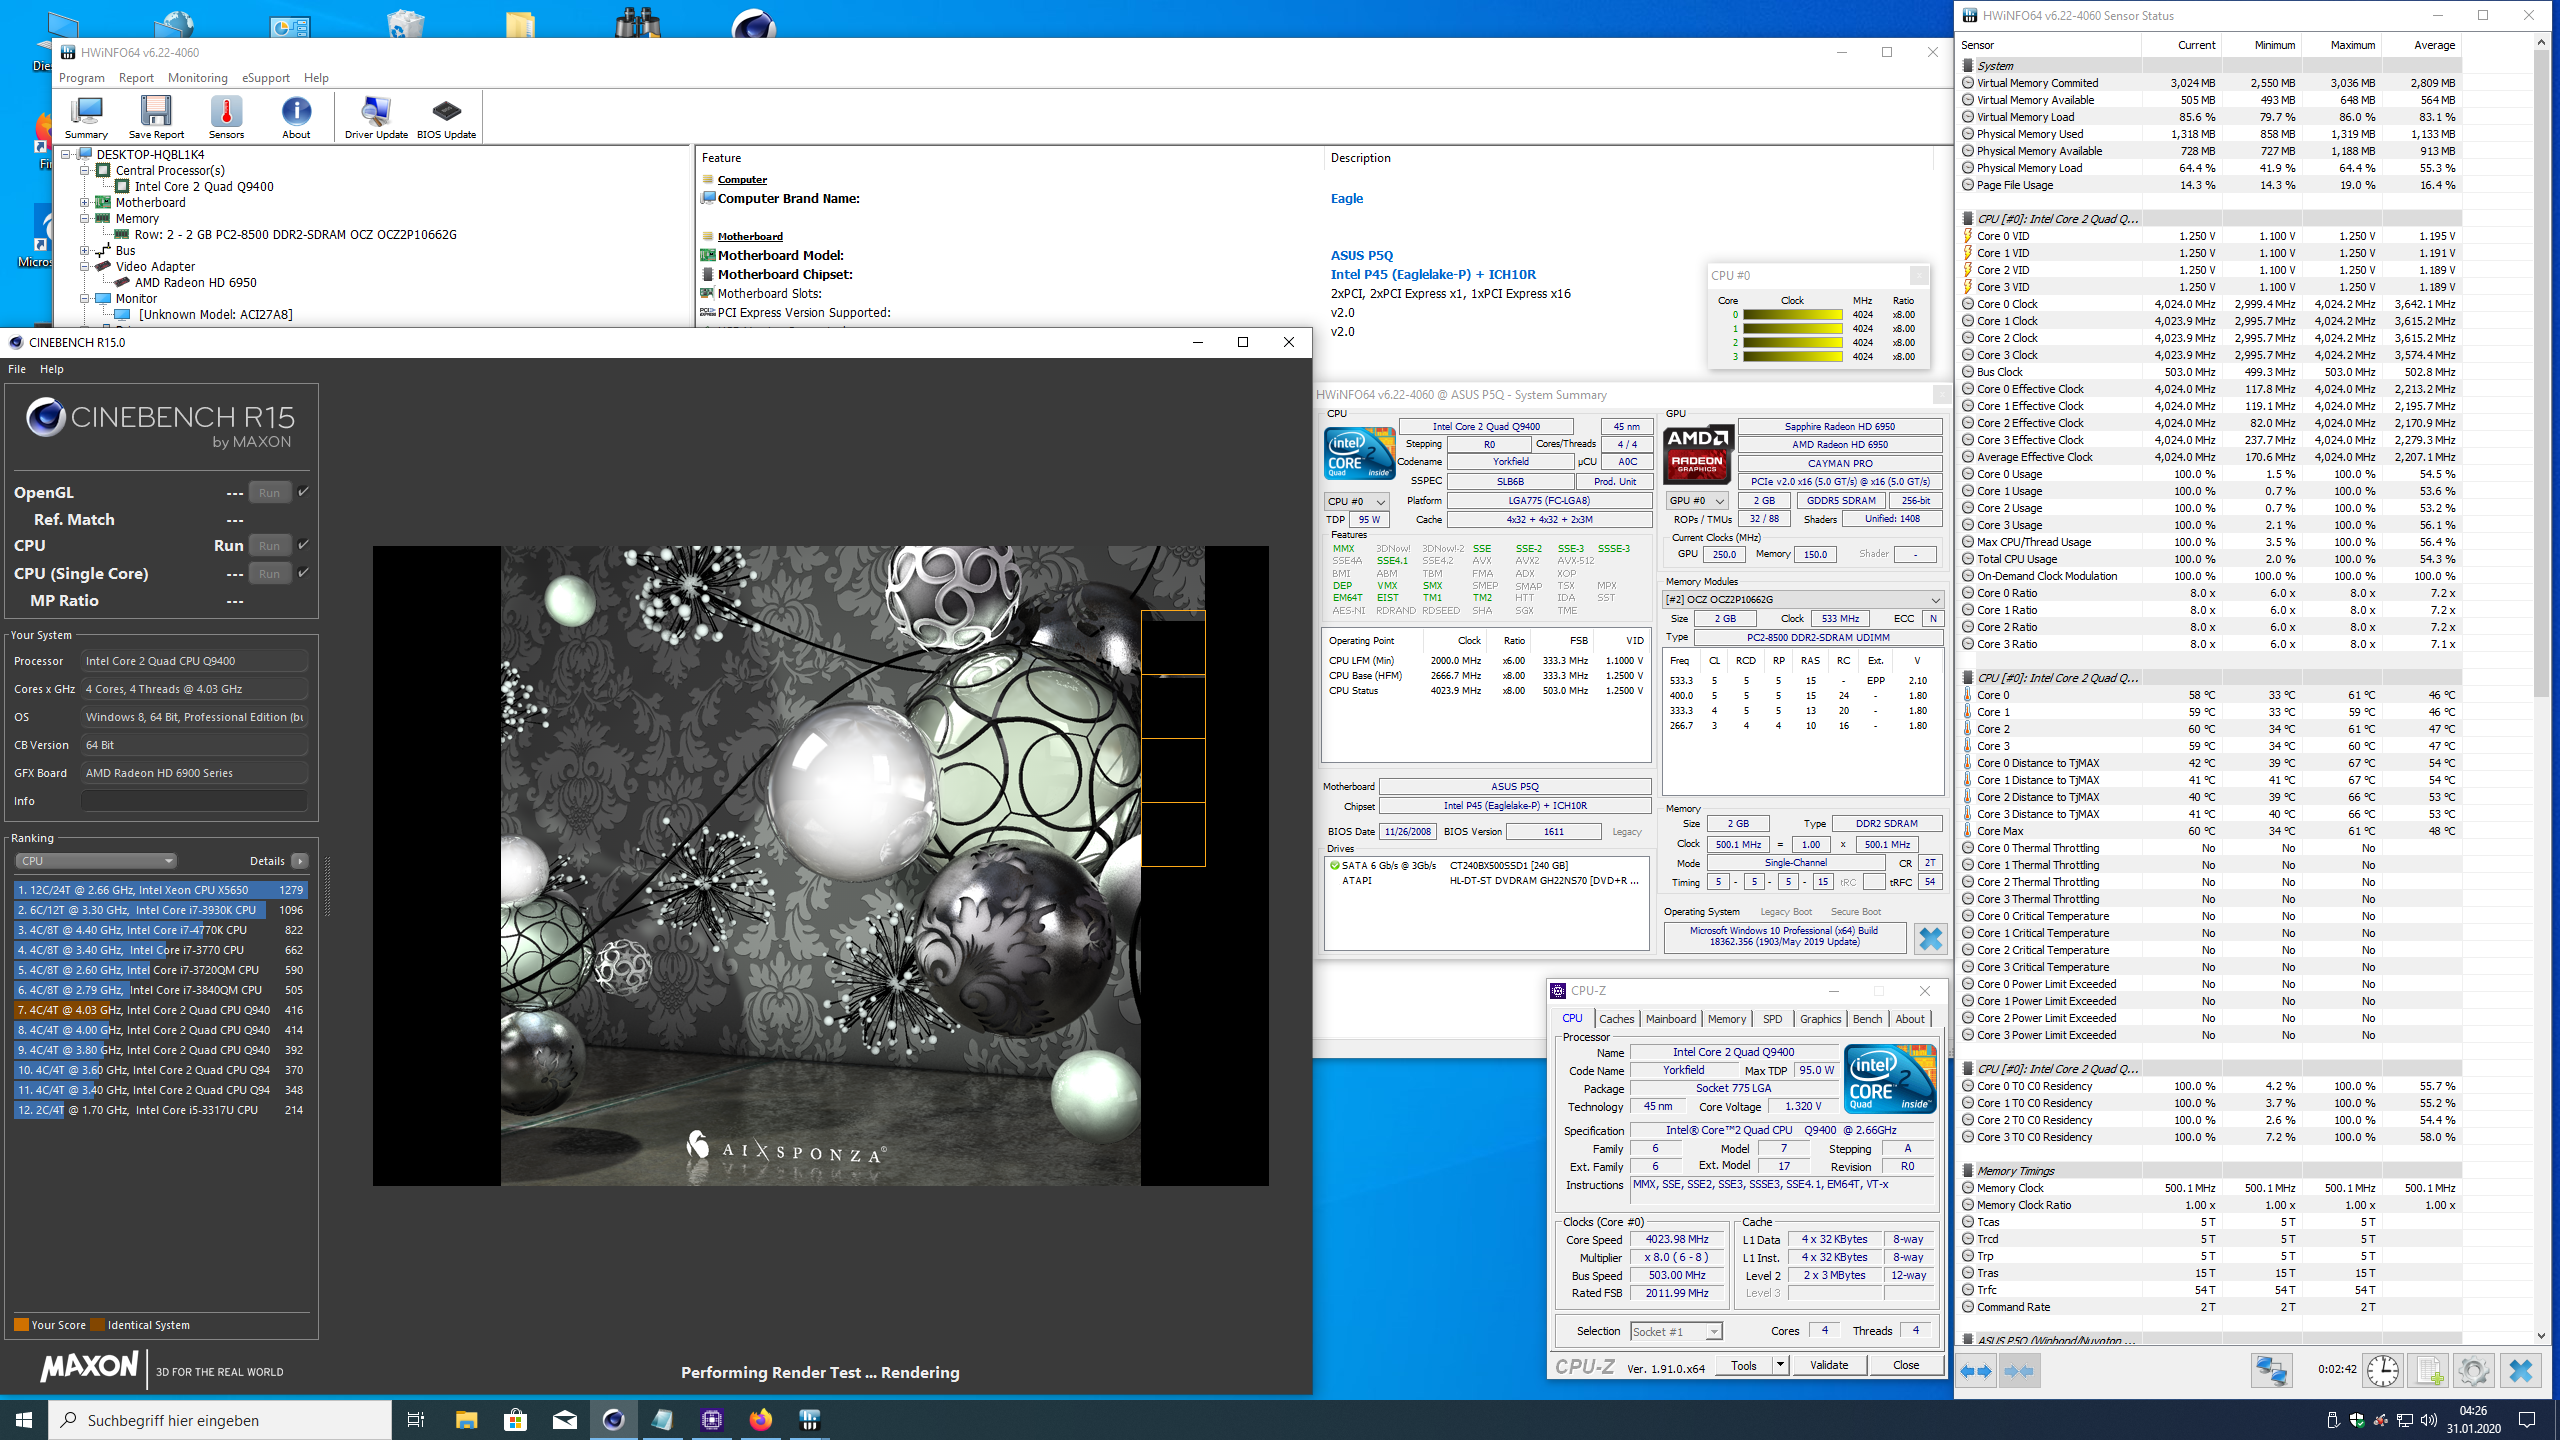Reset sensor values with clock icon
This screenshot has width=2560, height=1440.
2383,1370
